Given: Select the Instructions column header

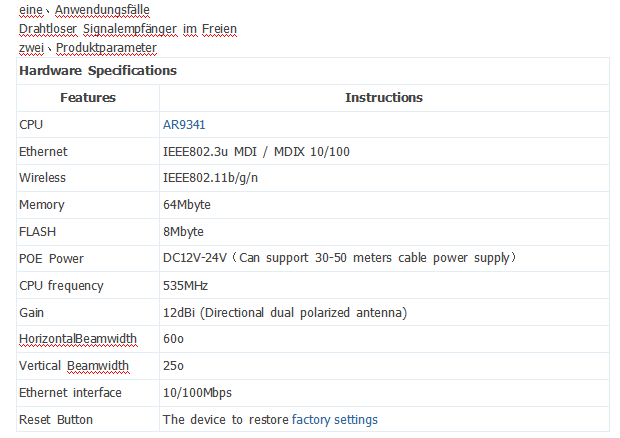Looking at the screenshot, I should coord(383,98).
